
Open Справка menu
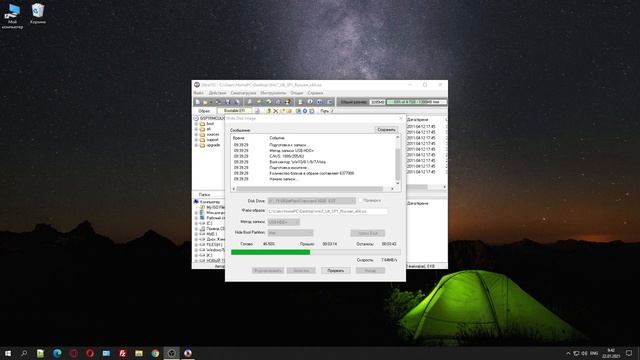point(316,93)
